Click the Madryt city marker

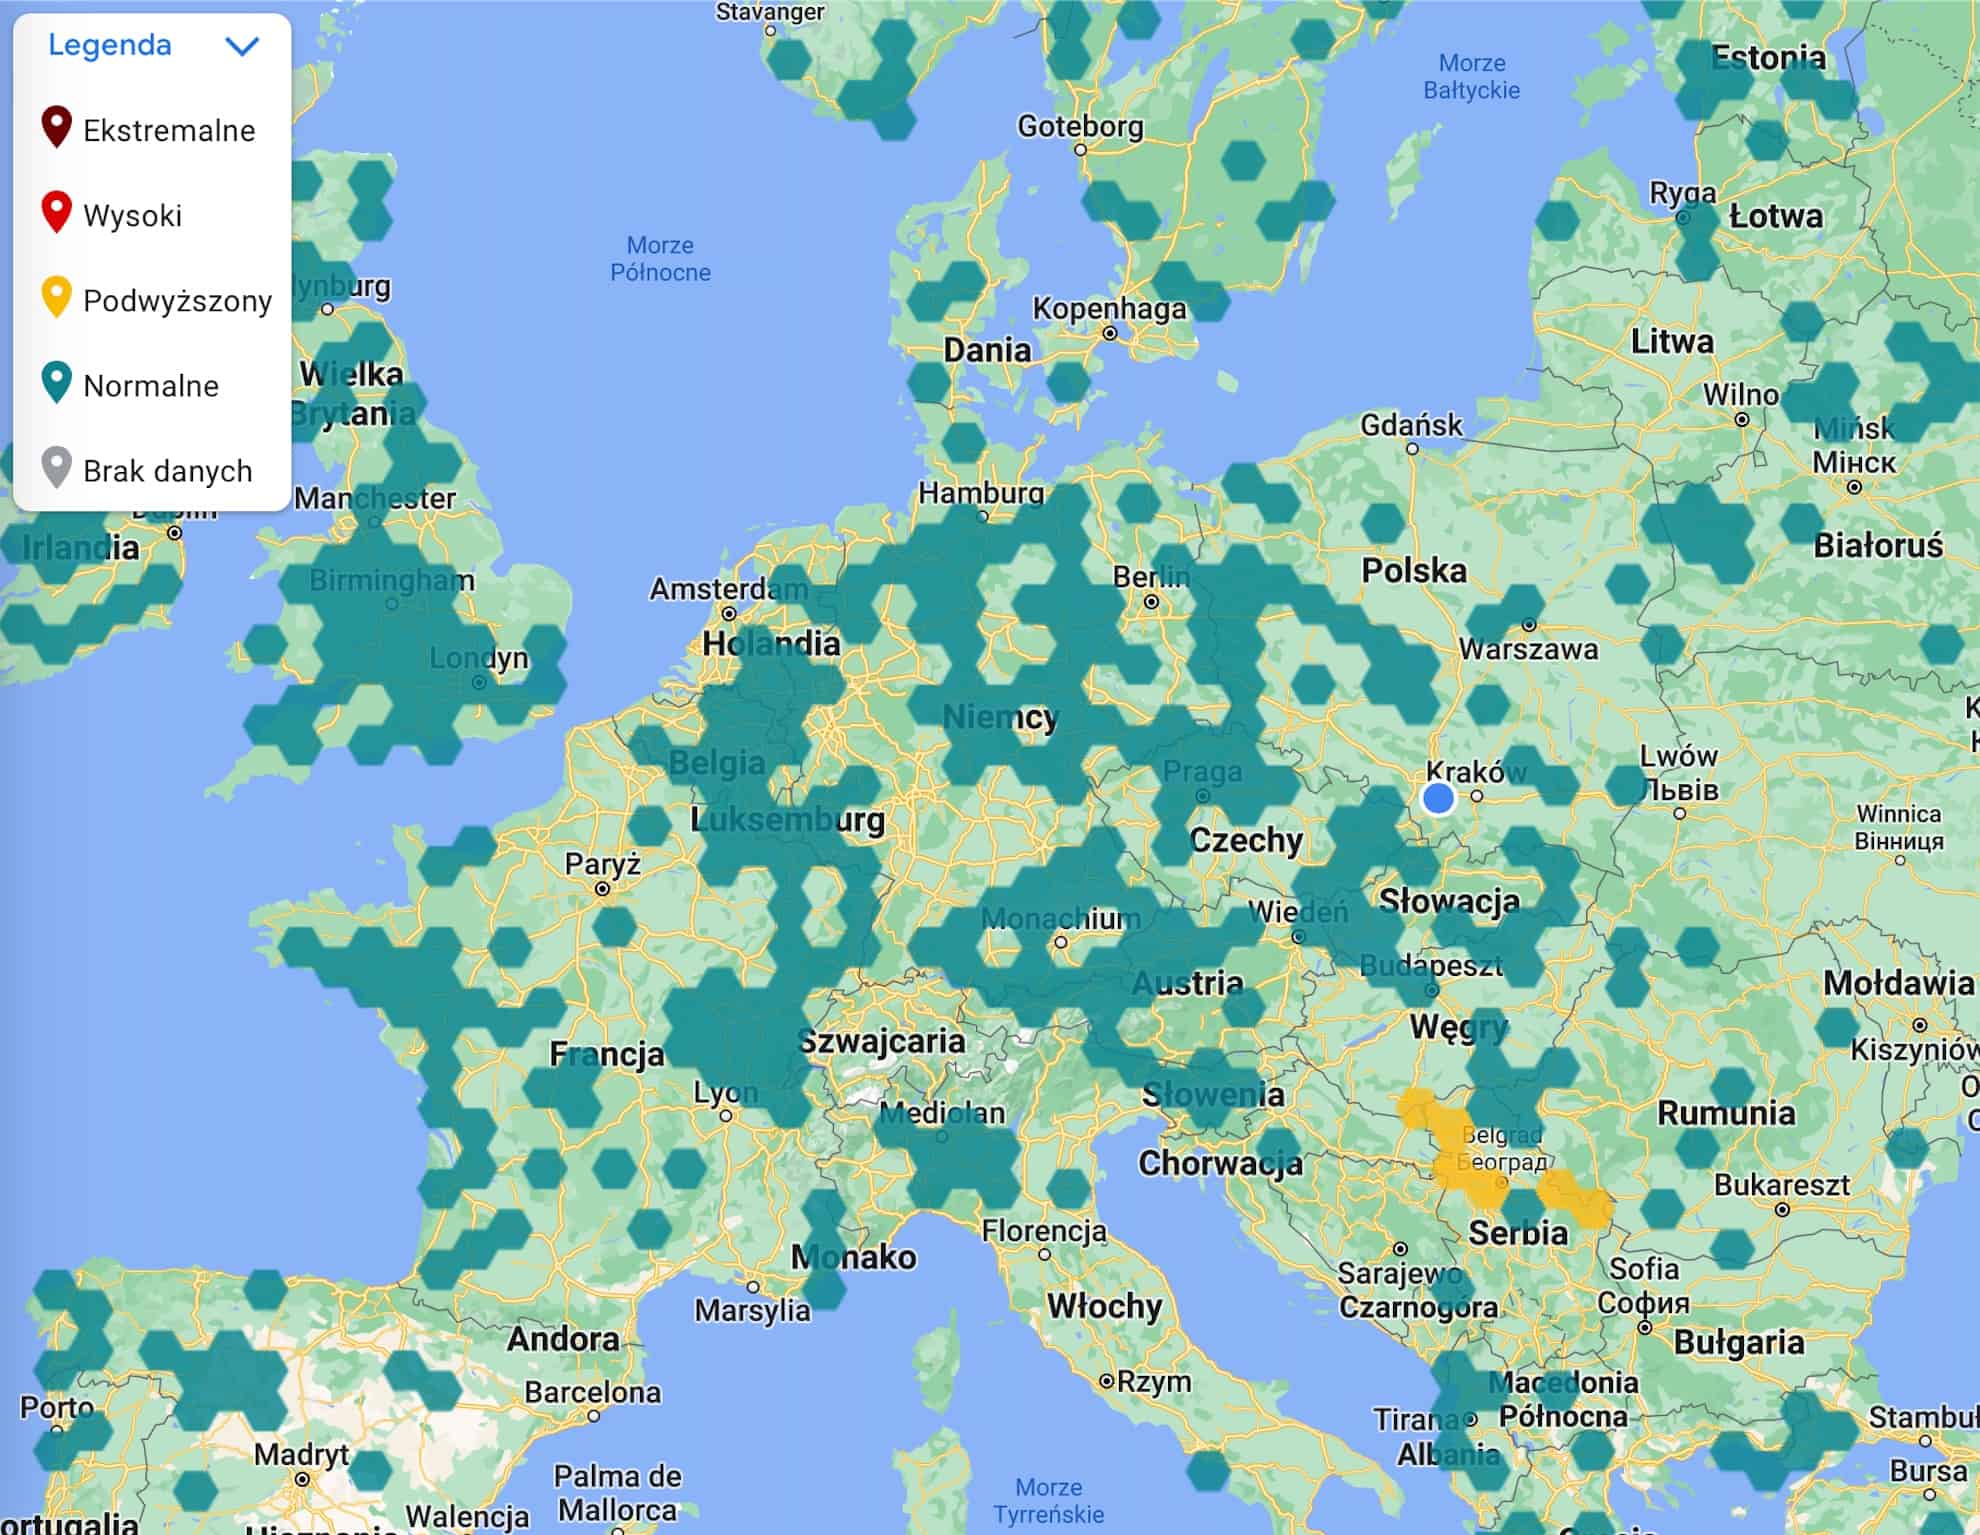tap(302, 1479)
